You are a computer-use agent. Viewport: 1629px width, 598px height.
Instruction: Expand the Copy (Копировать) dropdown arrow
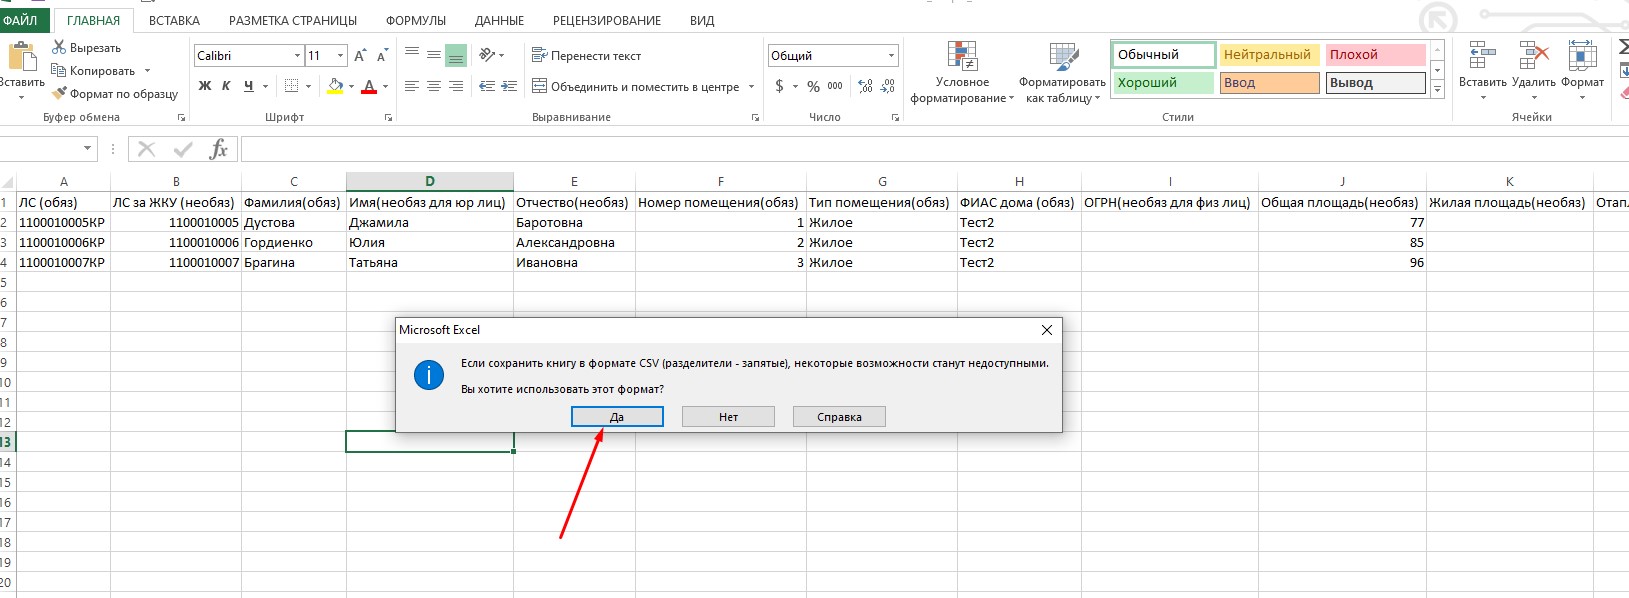[147, 71]
